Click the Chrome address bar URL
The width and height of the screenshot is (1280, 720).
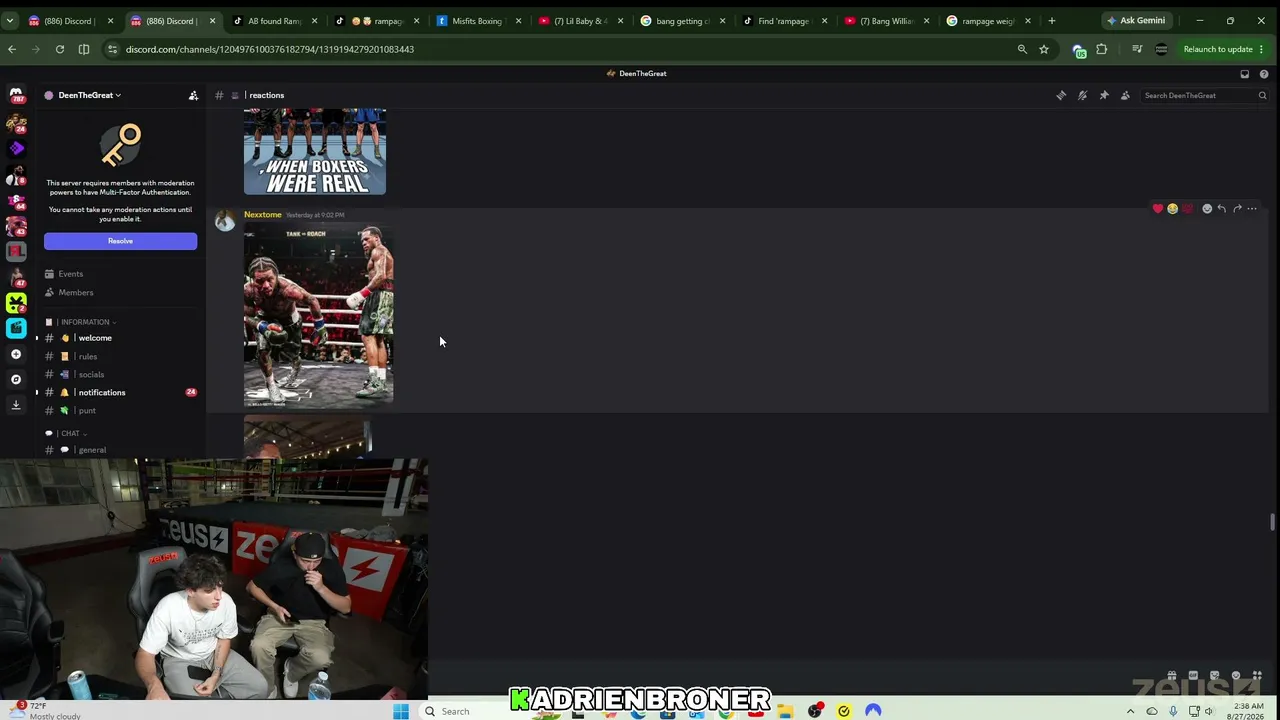tap(270, 49)
